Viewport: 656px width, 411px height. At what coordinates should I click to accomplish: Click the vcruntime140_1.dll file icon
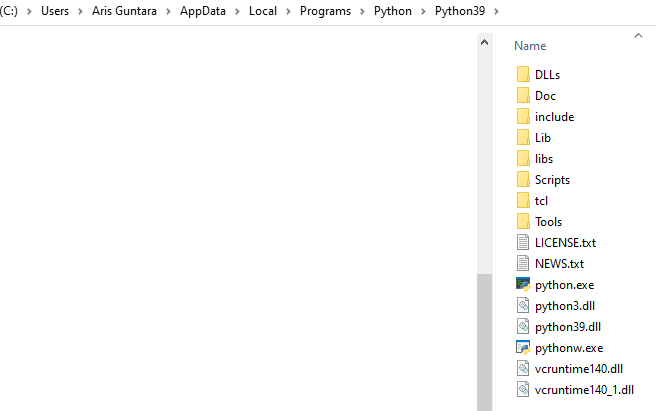pos(523,389)
